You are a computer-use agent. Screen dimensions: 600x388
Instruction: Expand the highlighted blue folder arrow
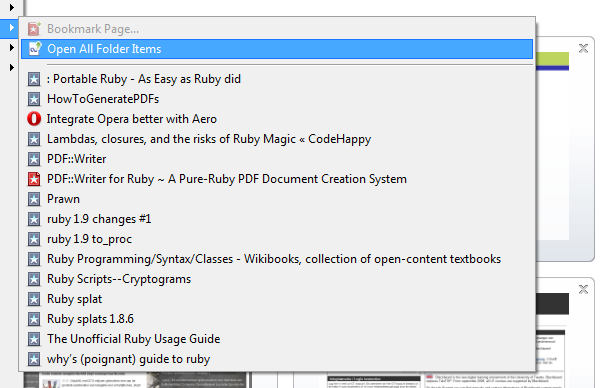click(x=11, y=28)
